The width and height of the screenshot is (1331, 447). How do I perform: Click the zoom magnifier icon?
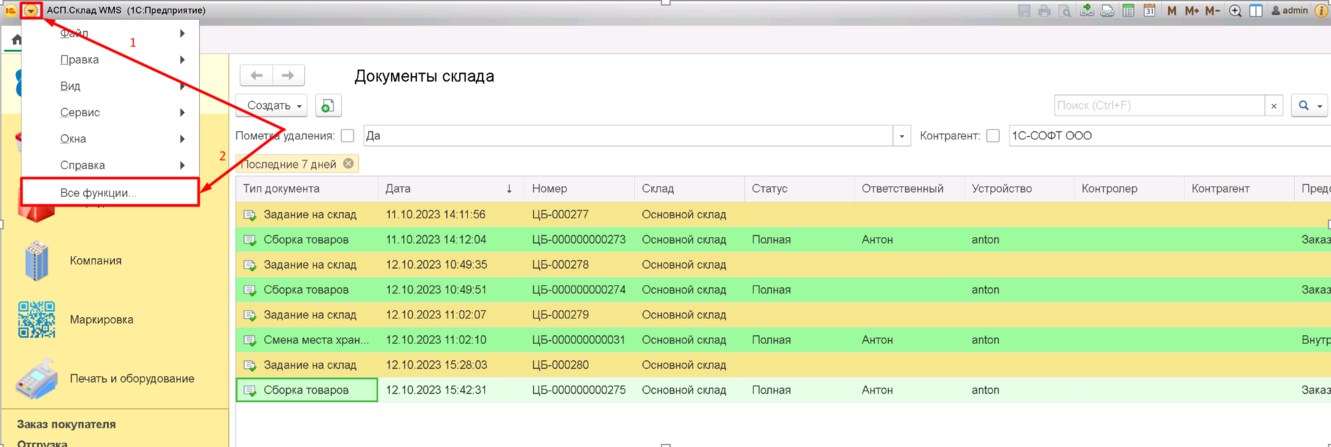click(x=1235, y=11)
